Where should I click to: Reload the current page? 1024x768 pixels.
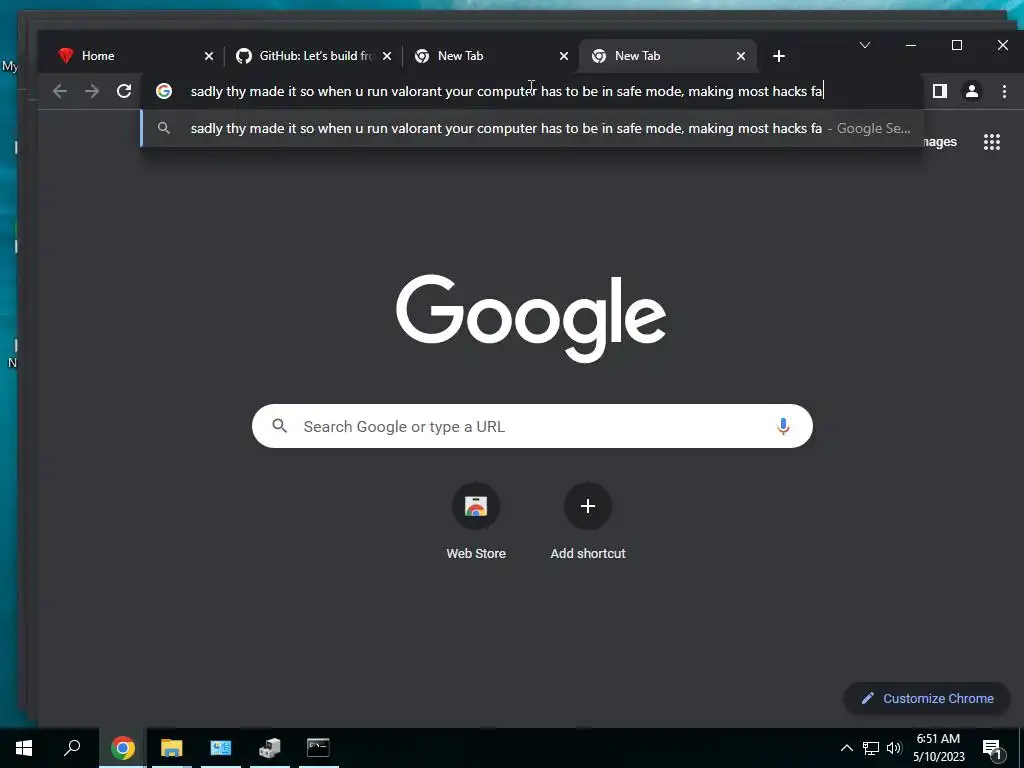(x=124, y=91)
